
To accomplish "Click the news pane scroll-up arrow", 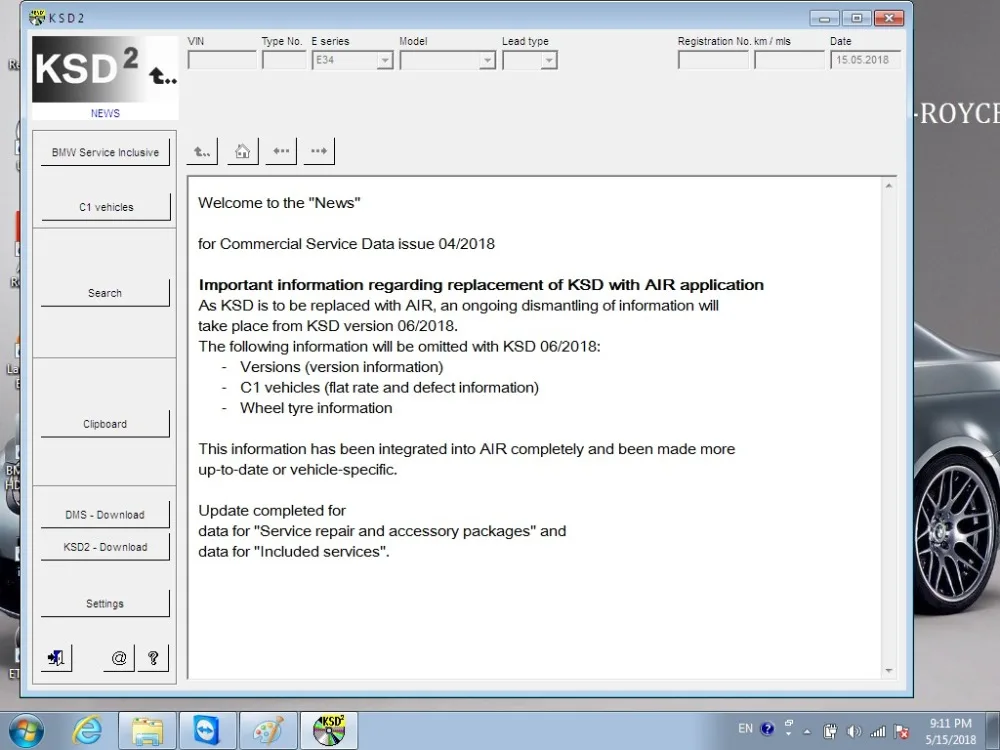I will tap(888, 186).
